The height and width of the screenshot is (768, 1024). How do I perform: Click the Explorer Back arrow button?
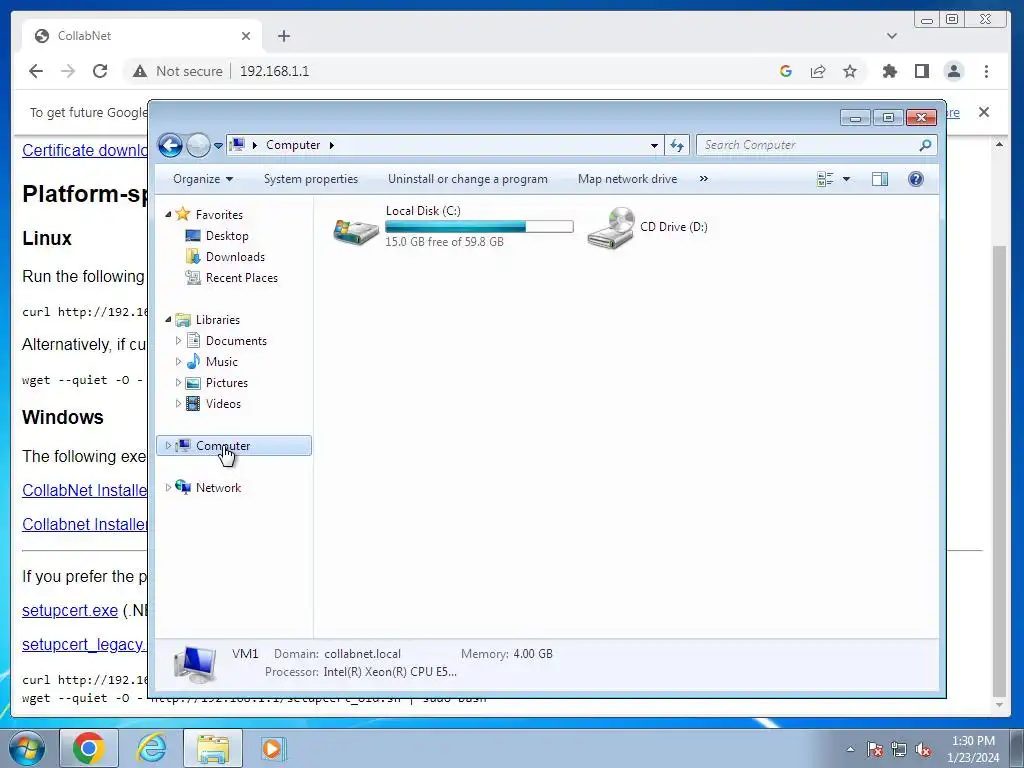pyautogui.click(x=170, y=145)
